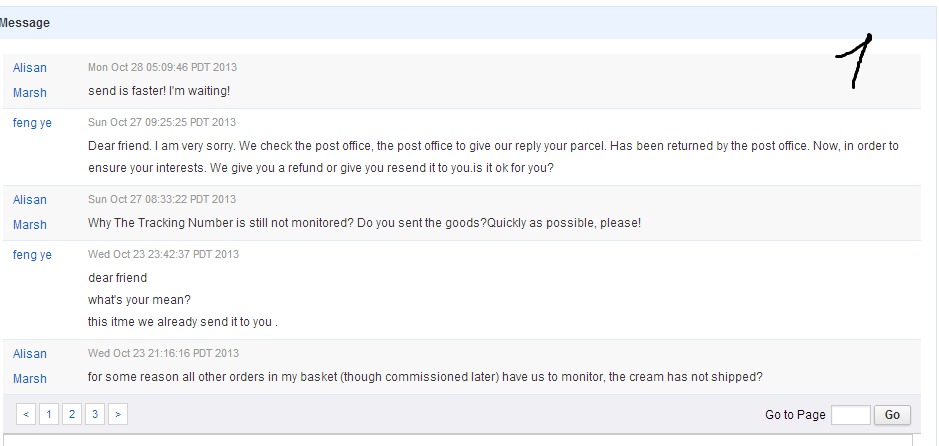The image size is (939, 446).
Task: Focus the Go to Page input box
Action: [x=850, y=414]
